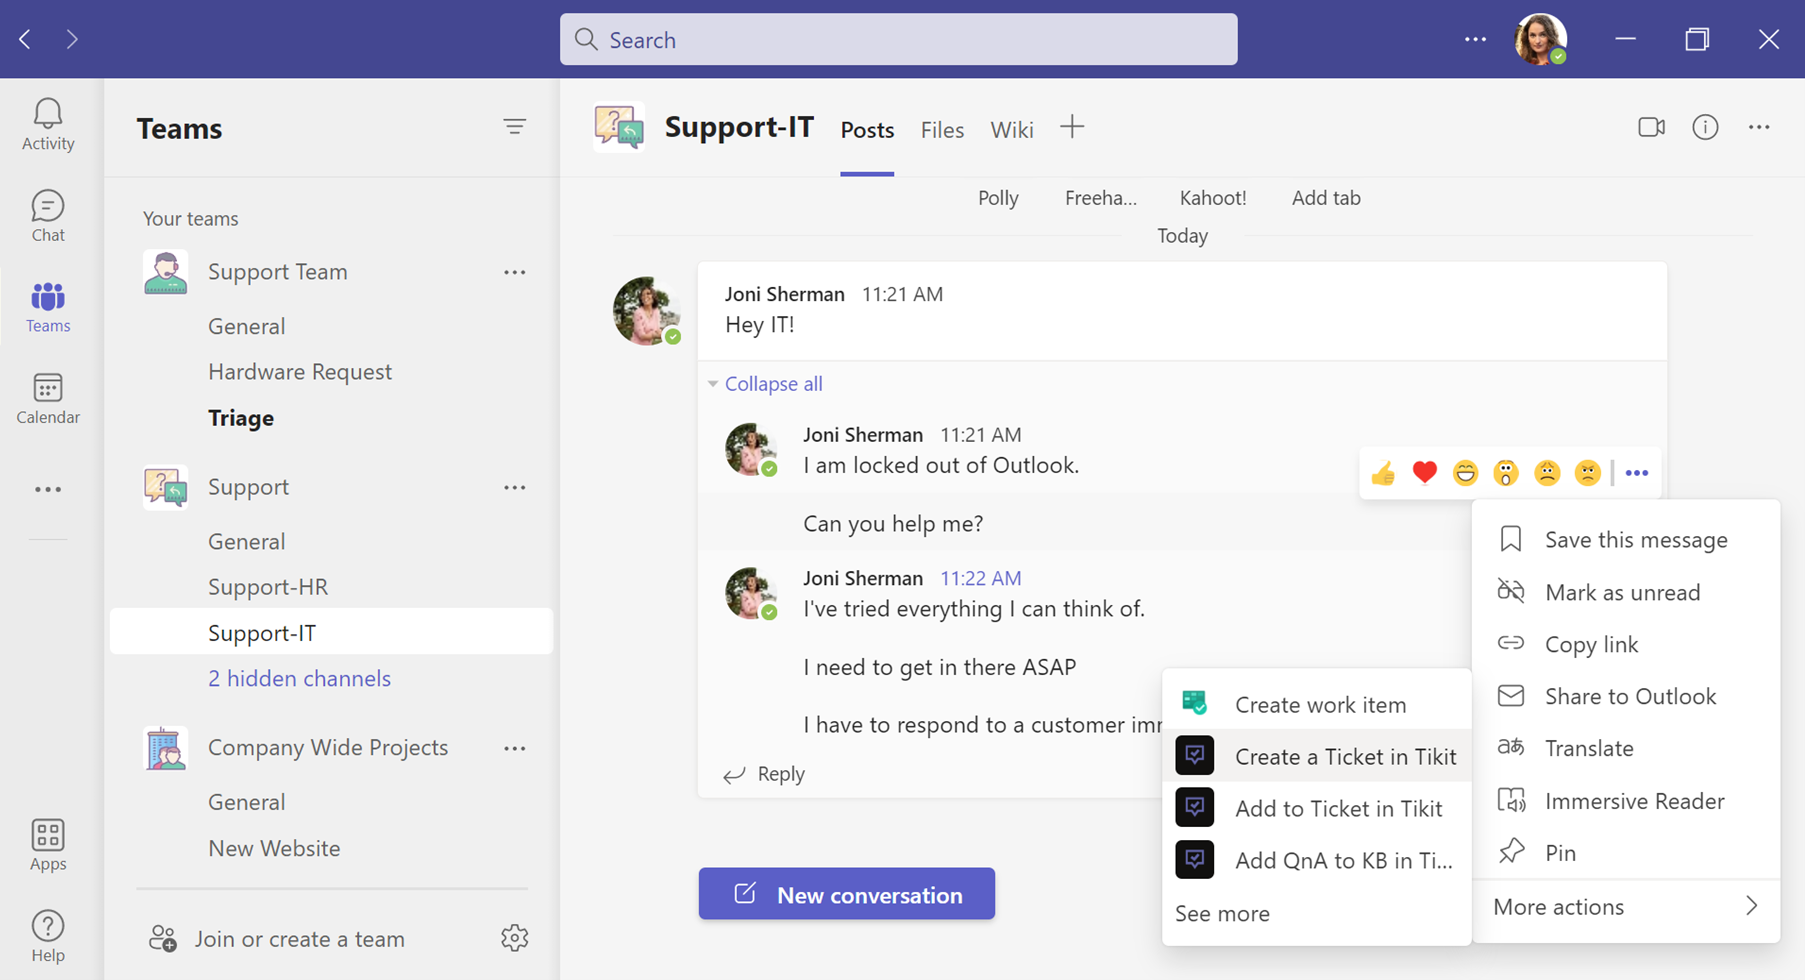Go back using the back arrow
The width and height of the screenshot is (1805, 980).
point(25,39)
